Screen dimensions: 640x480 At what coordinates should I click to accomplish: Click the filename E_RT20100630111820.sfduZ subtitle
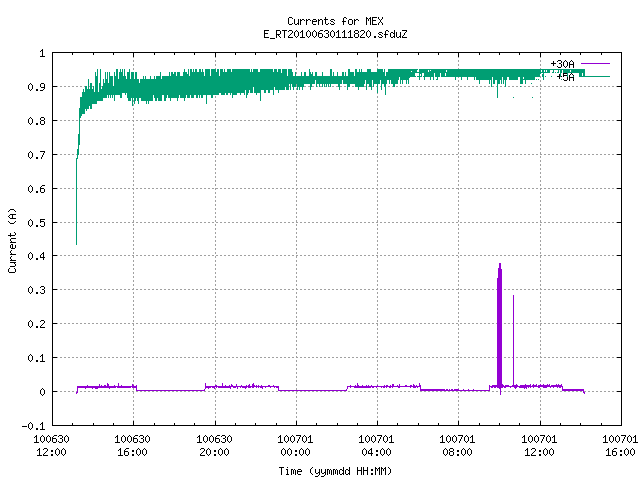(x=335, y=34)
